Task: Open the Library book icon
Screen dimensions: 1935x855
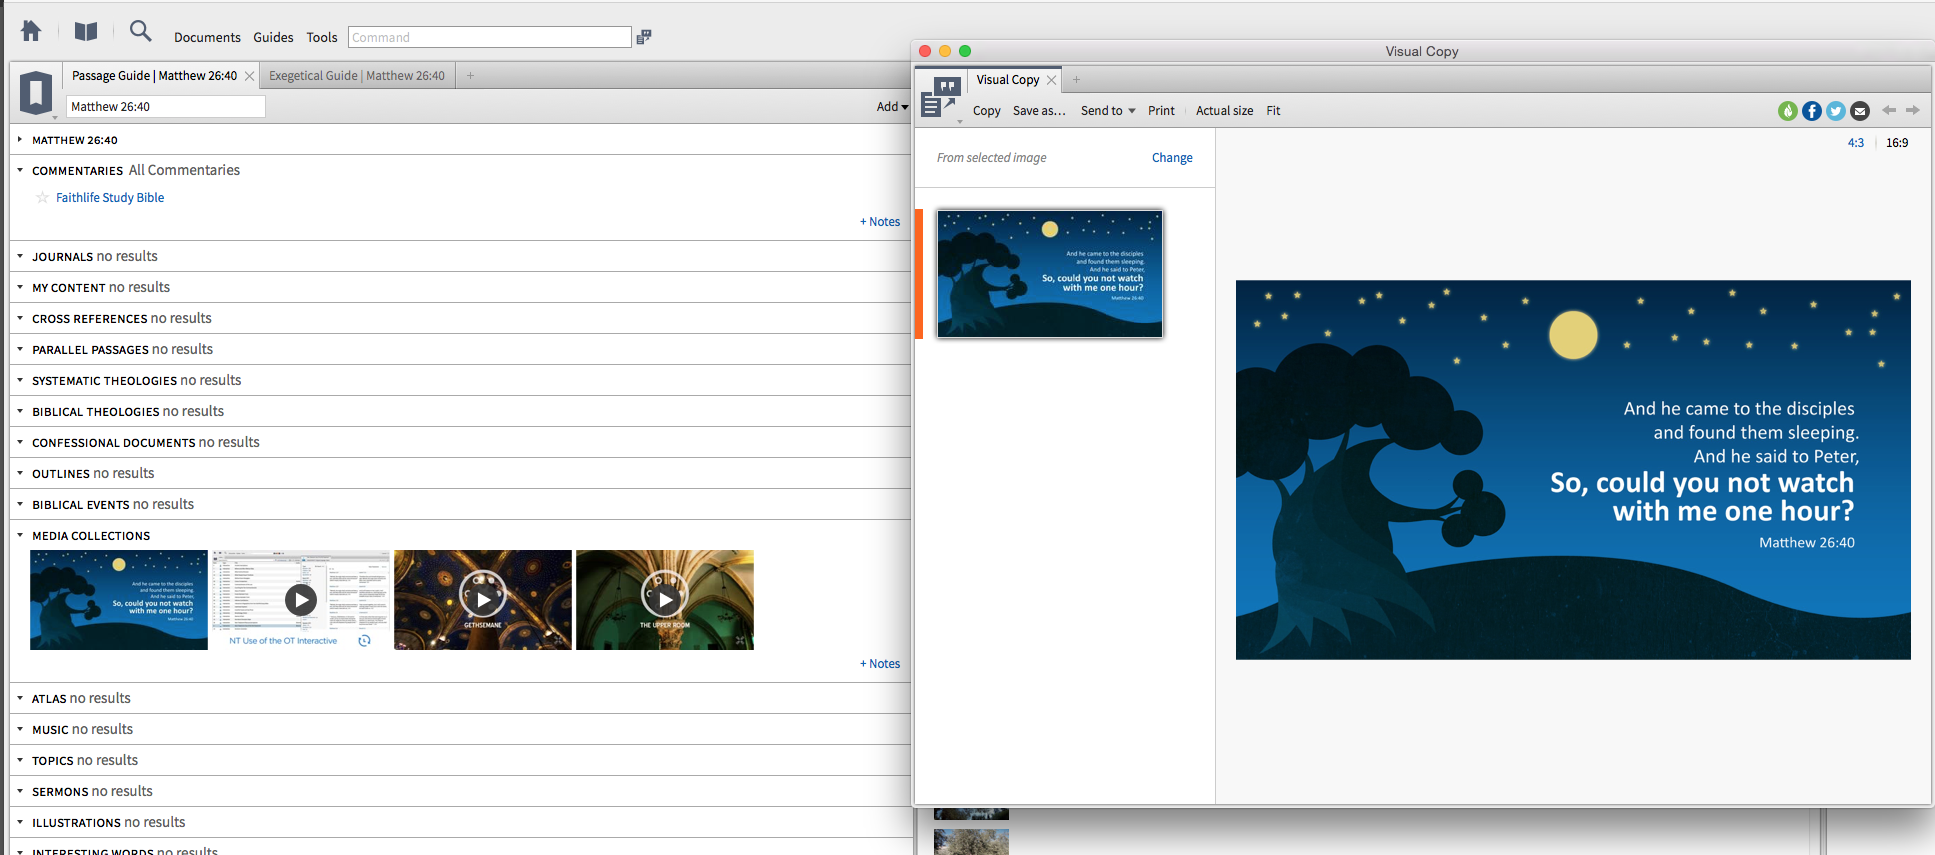Action: pyautogui.click(x=86, y=32)
